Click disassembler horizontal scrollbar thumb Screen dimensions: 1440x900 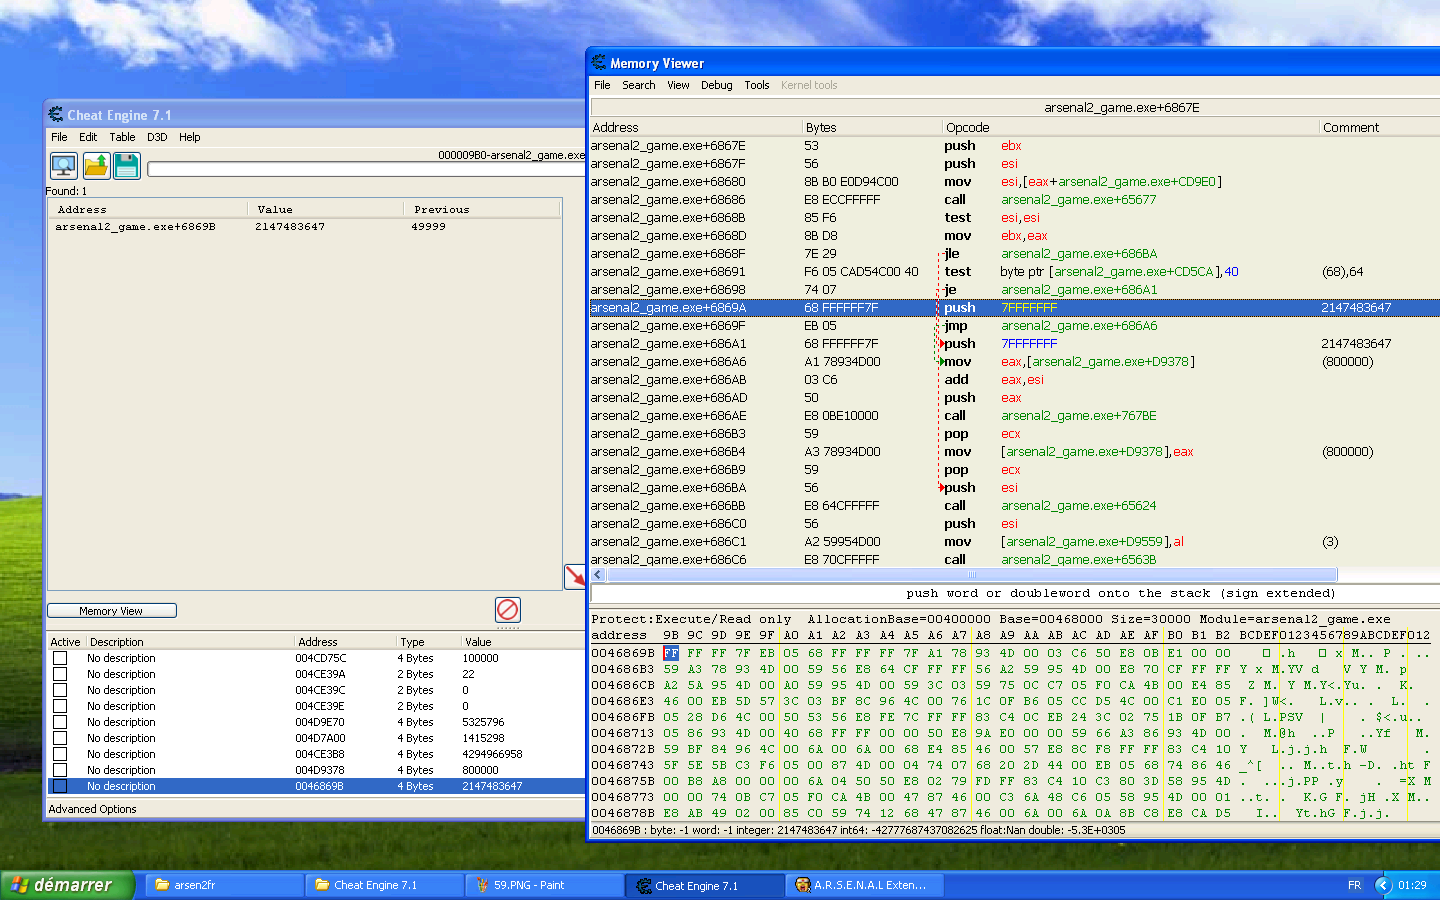pos(971,575)
